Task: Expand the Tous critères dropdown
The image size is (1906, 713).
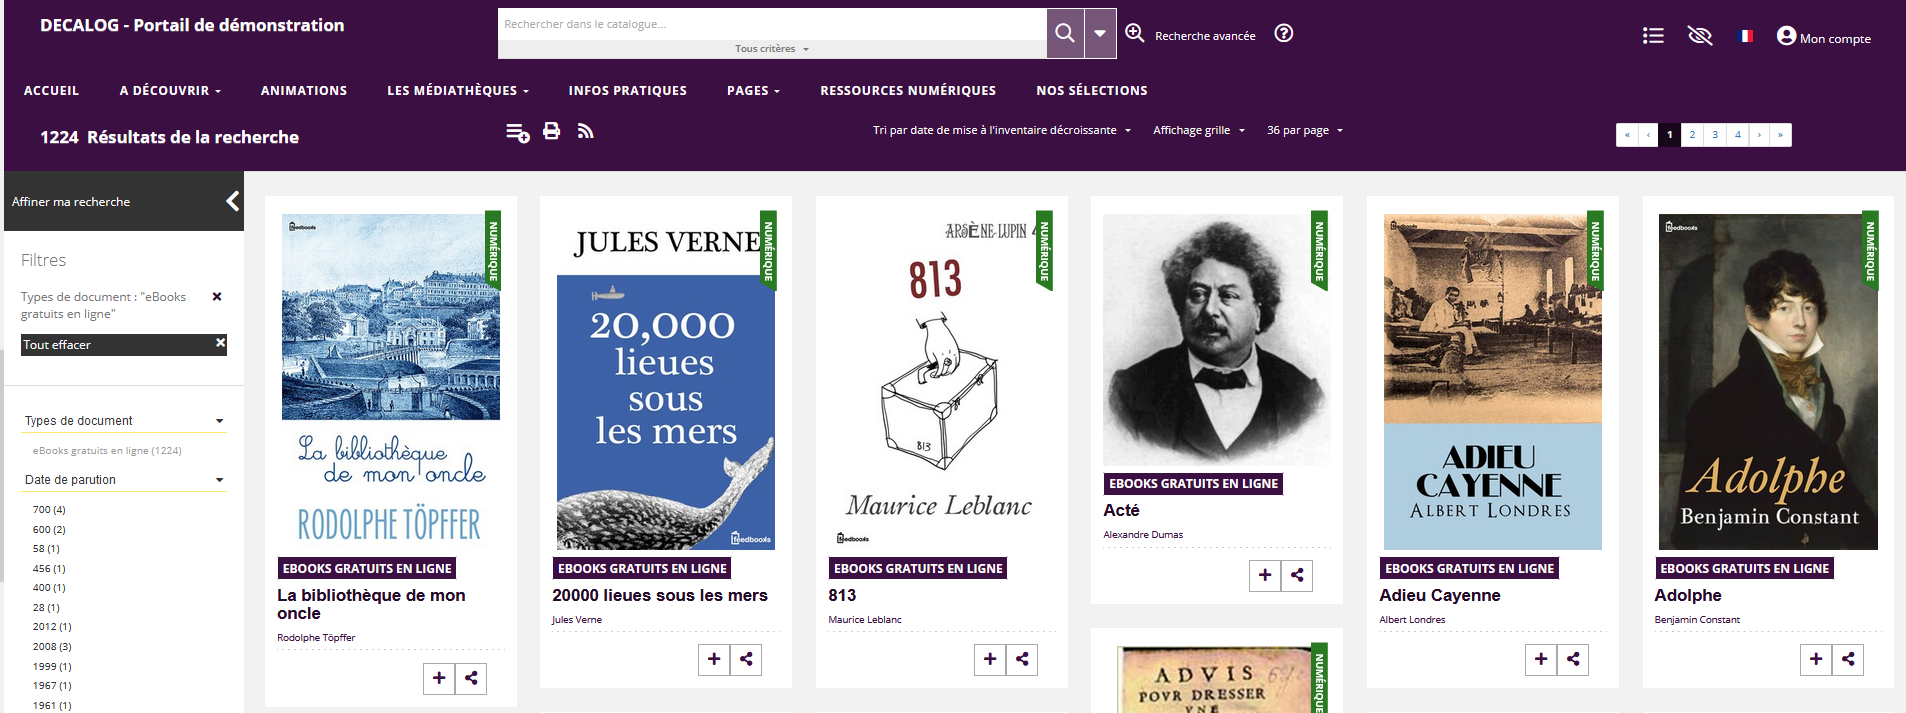Action: (x=772, y=49)
